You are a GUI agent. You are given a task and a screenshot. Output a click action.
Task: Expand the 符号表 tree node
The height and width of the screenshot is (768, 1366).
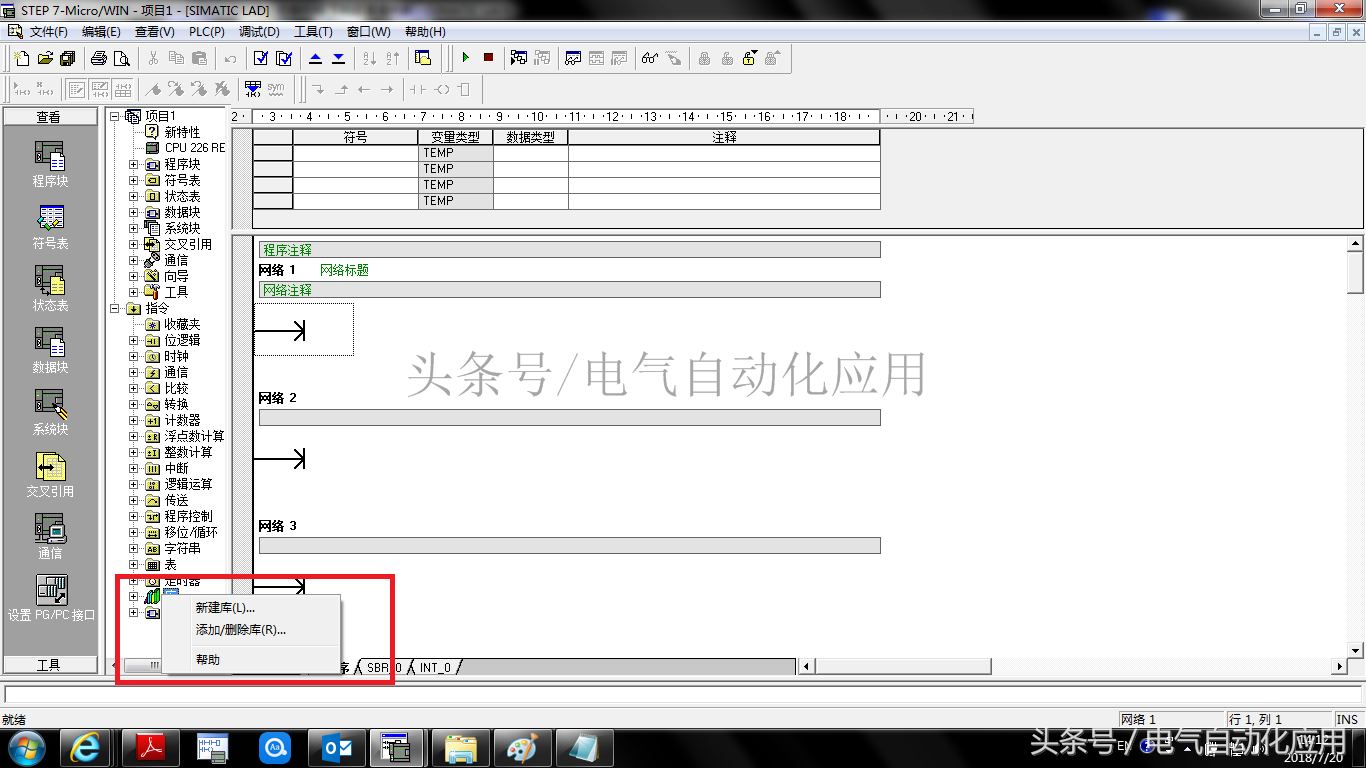pyautogui.click(x=134, y=180)
